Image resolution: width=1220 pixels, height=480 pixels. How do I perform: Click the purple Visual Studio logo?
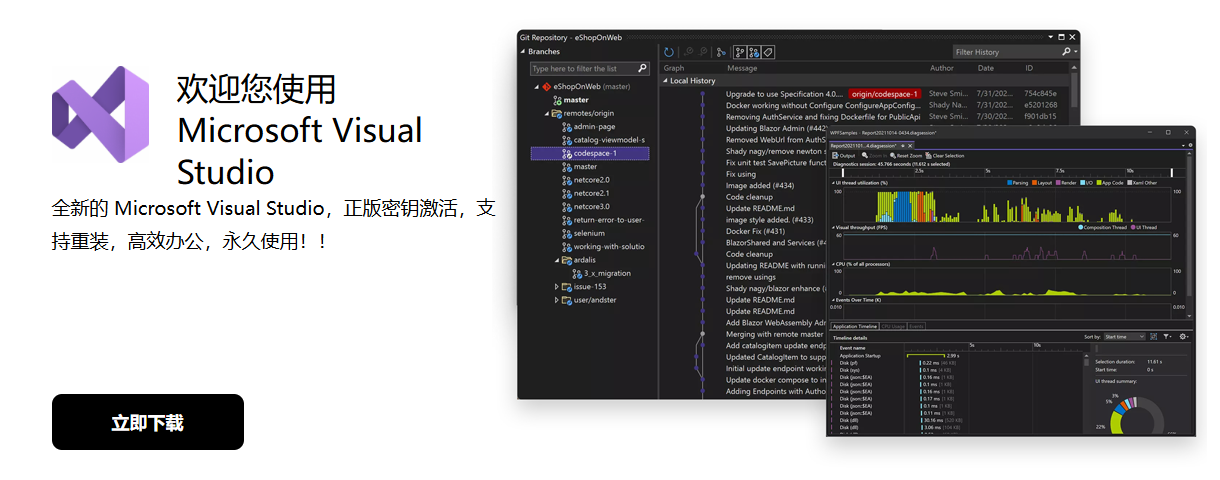(x=101, y=114)
